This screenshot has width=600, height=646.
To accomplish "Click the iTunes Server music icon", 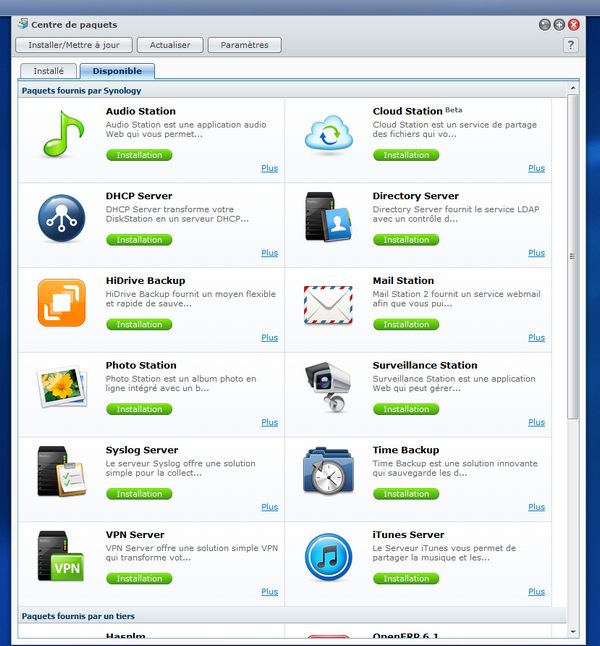I will pyautogui.click(x=328, y=557).
